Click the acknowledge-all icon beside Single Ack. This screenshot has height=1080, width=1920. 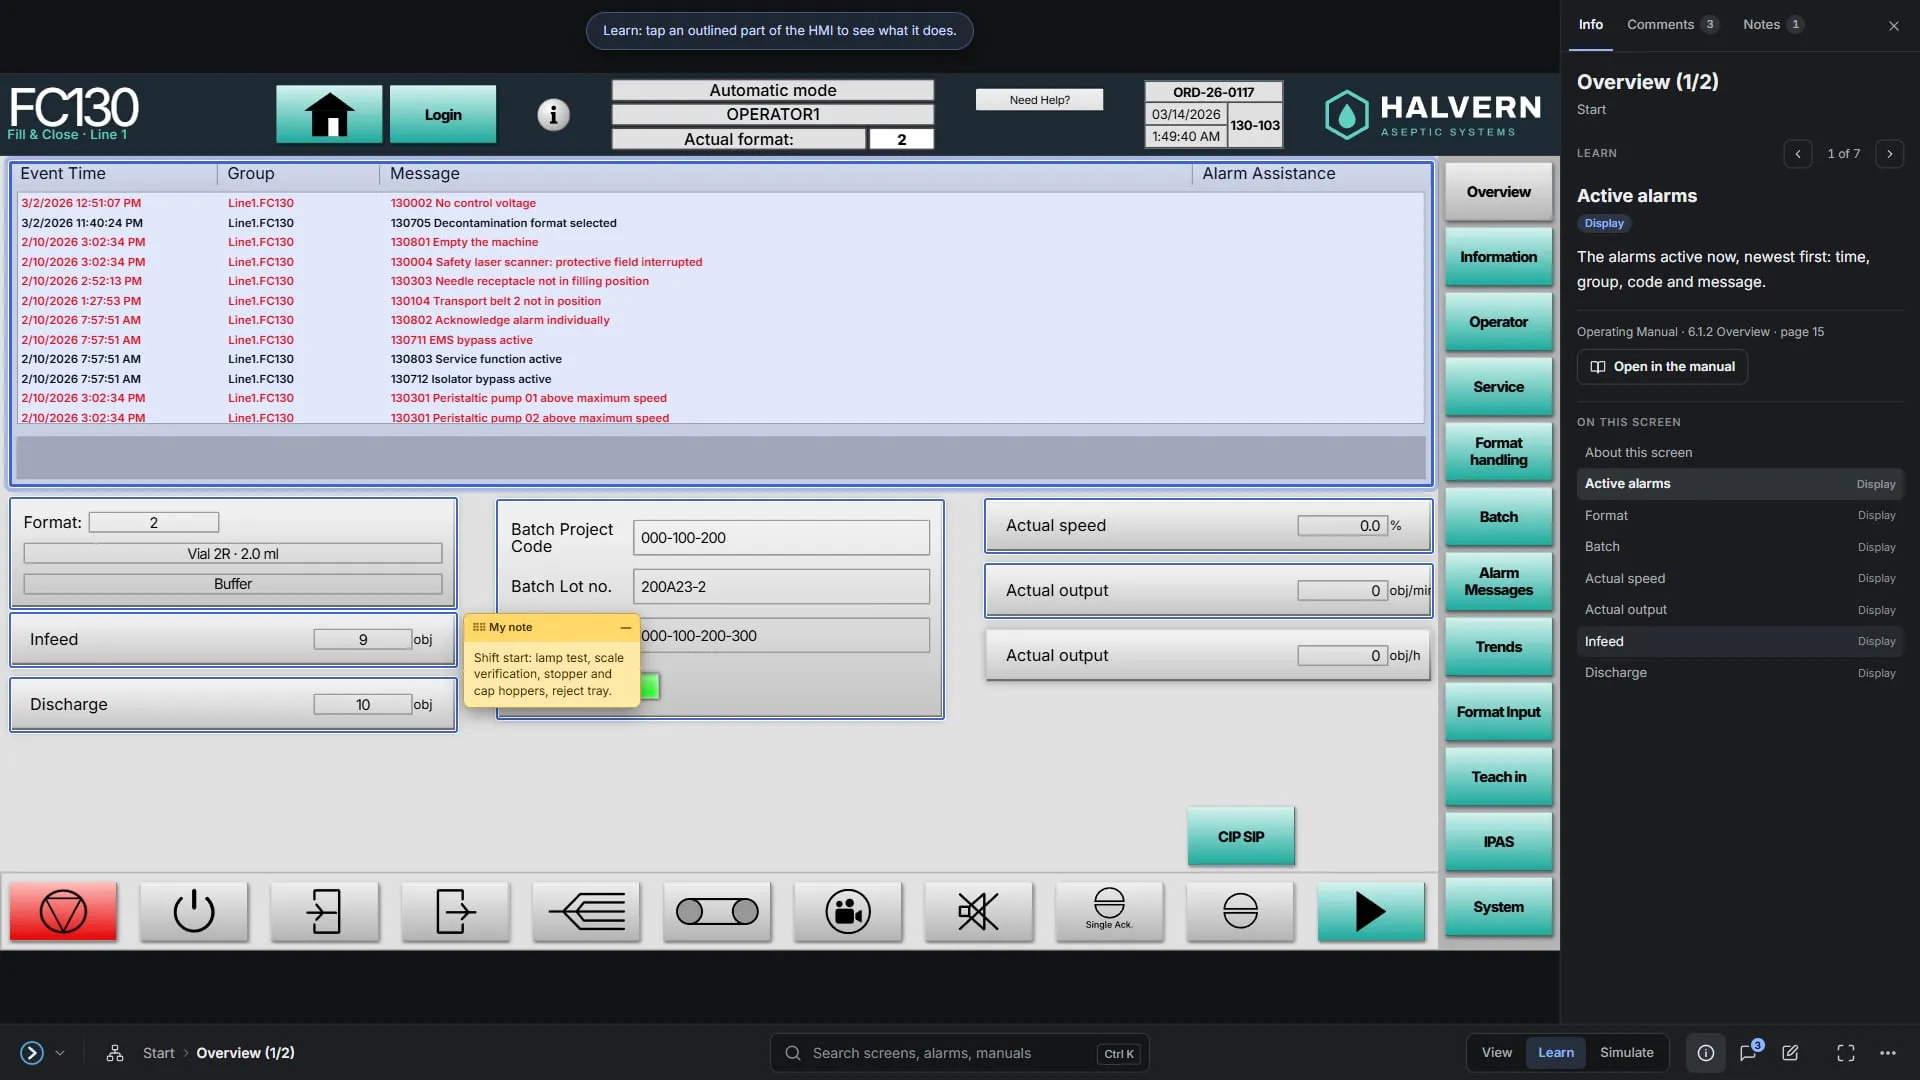pyautogui.click(x=1241, y=911)
